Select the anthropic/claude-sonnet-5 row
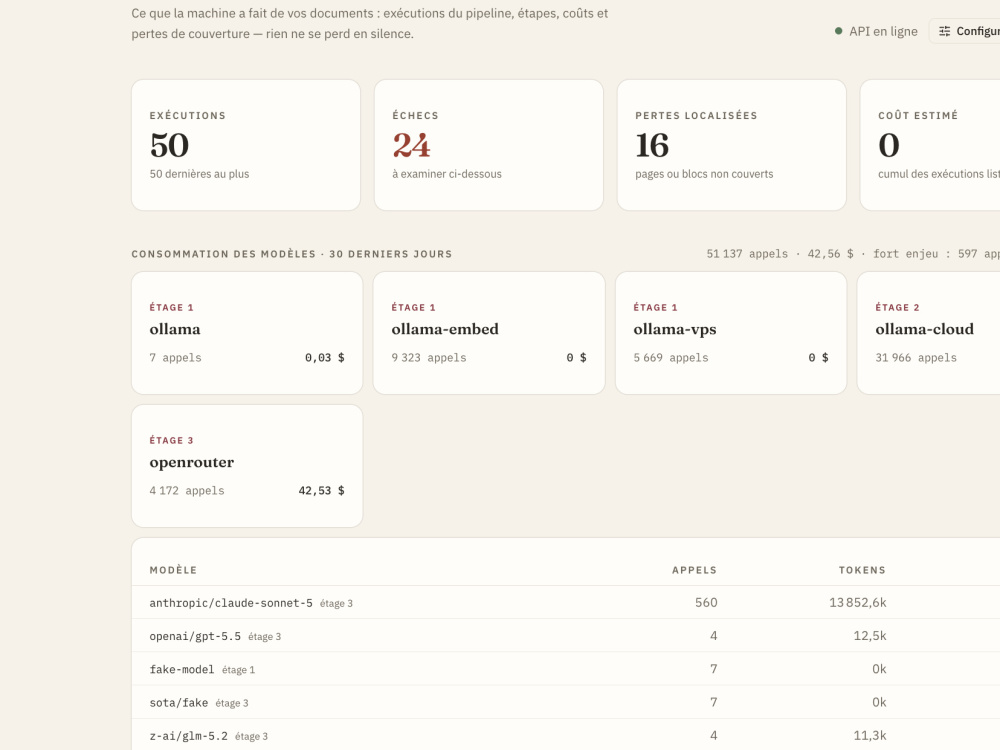 point(566,603)
